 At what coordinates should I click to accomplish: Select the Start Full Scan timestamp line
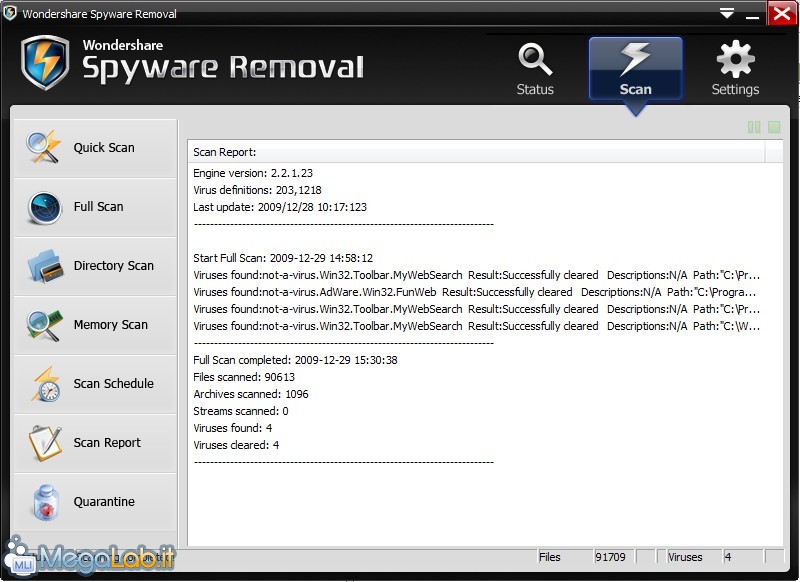(x=283, y=258)
